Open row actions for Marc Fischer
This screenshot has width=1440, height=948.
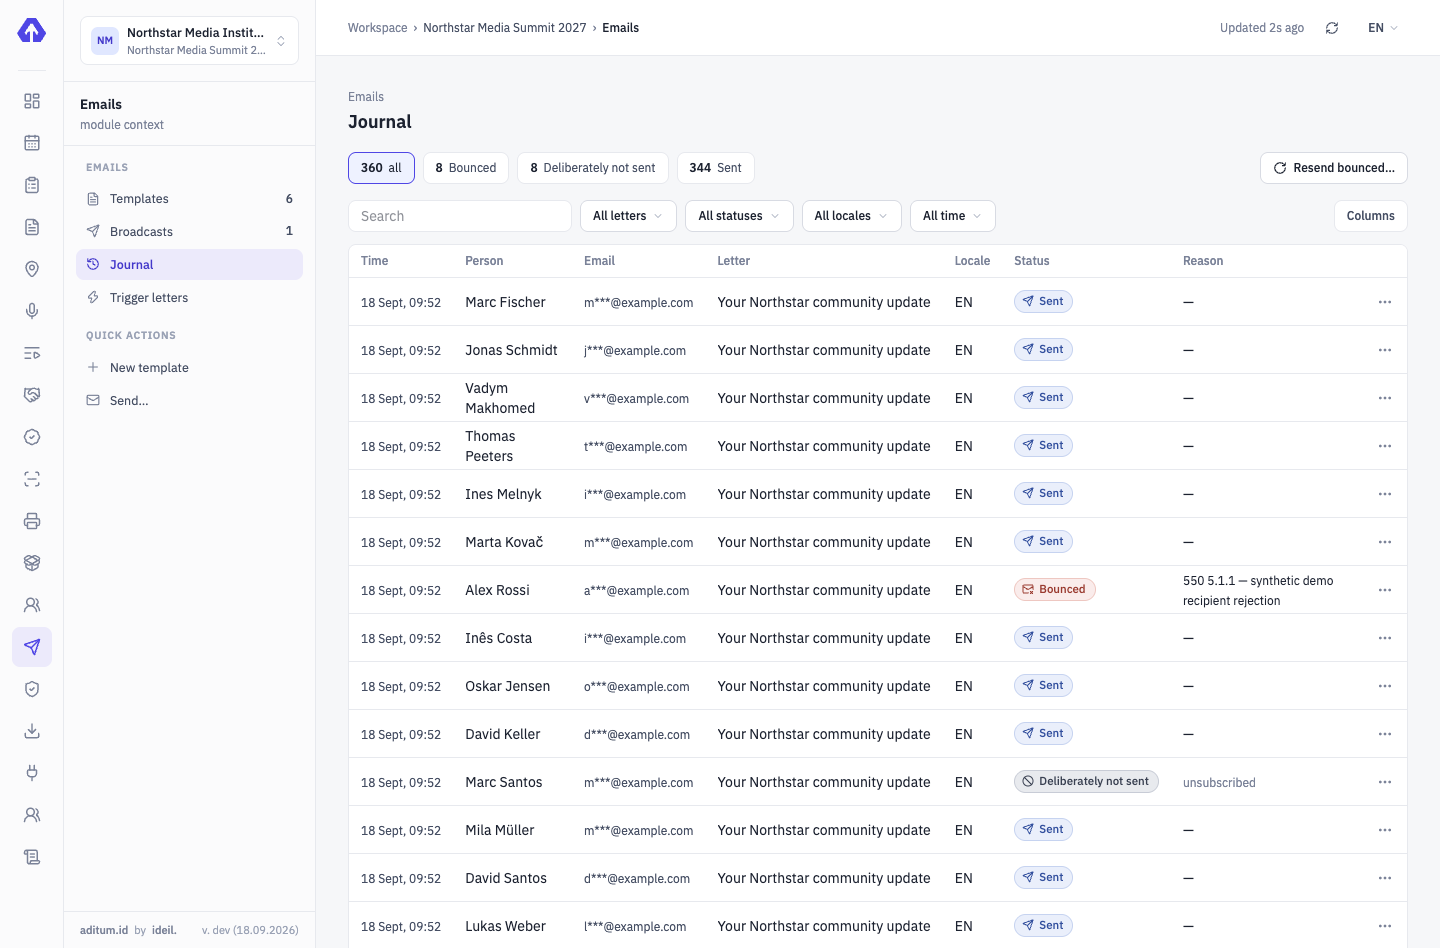(1385, 302)
